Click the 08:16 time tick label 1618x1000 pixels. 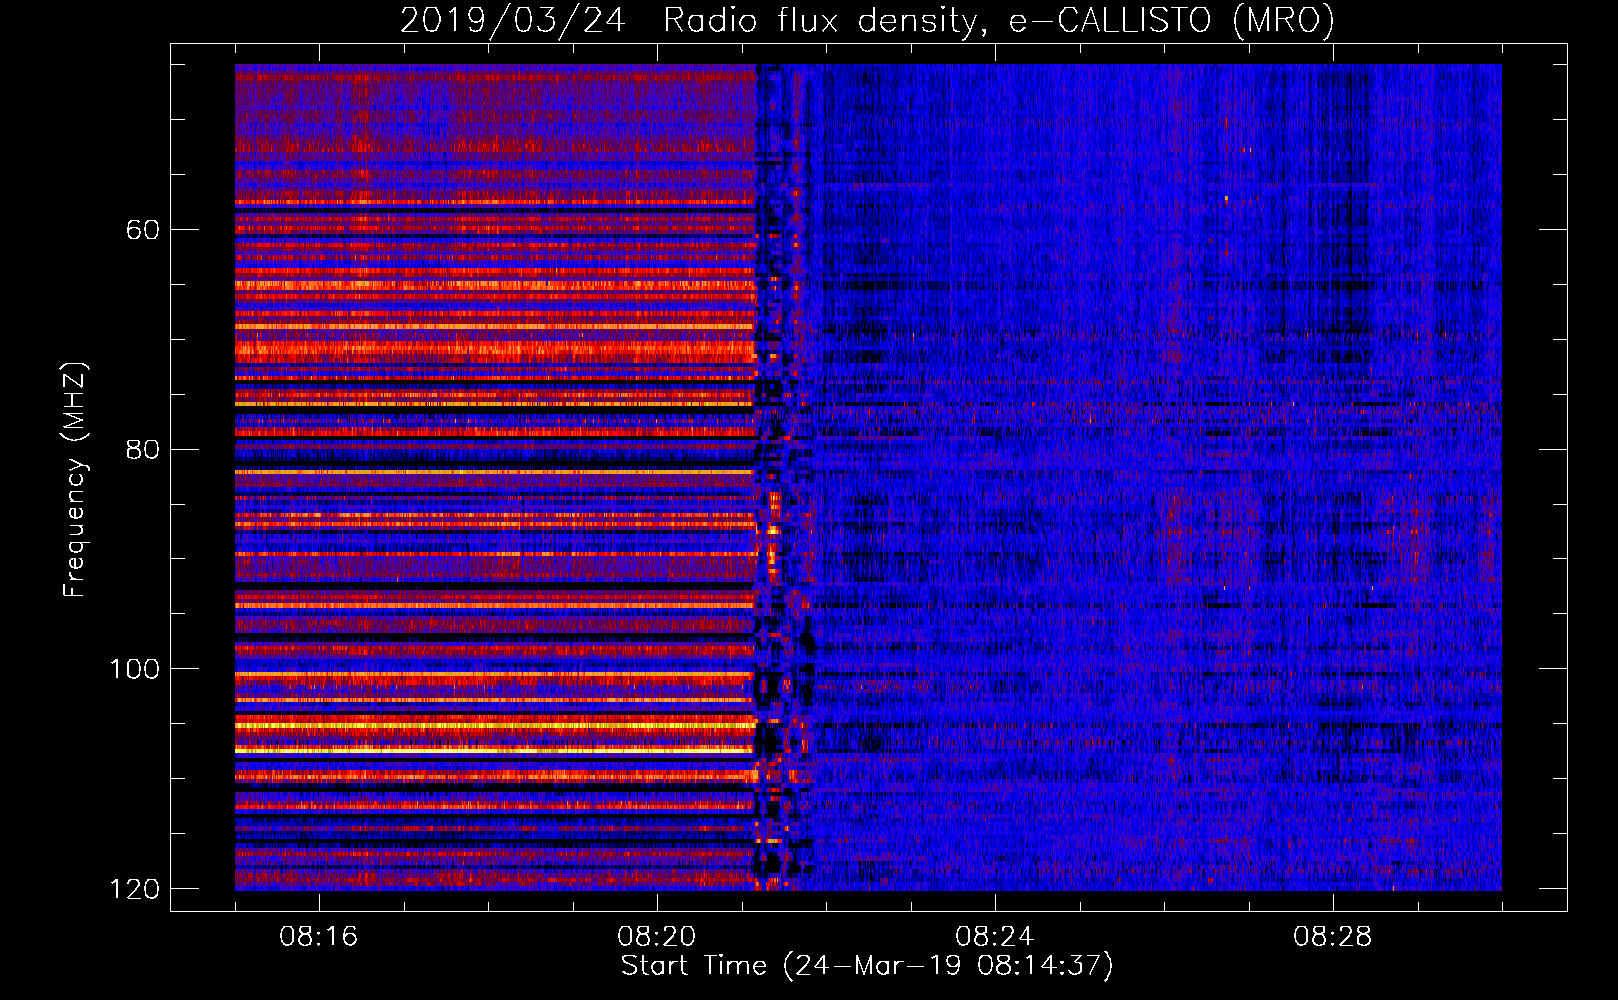tap(319, 937)
